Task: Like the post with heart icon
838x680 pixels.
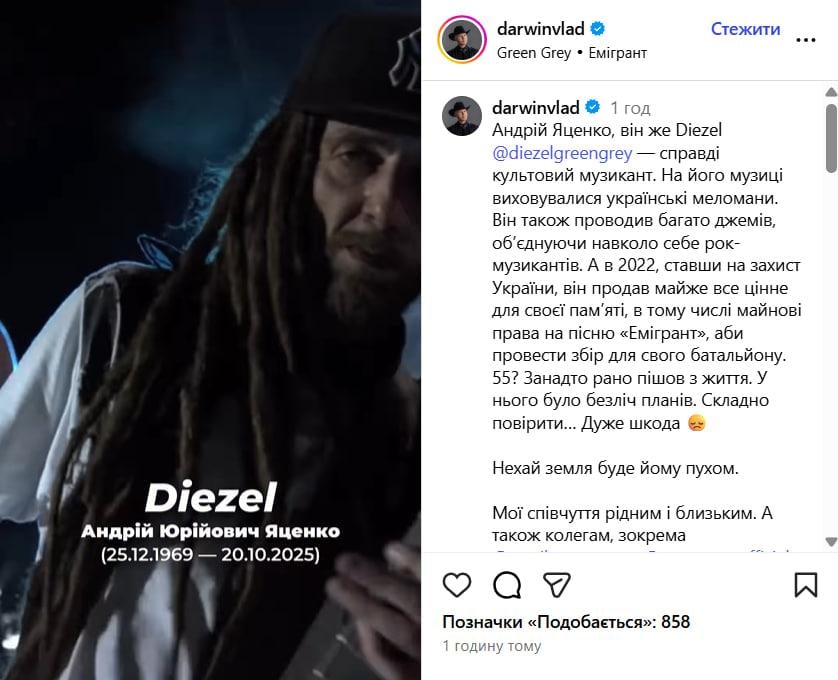Action: (457, 585)
